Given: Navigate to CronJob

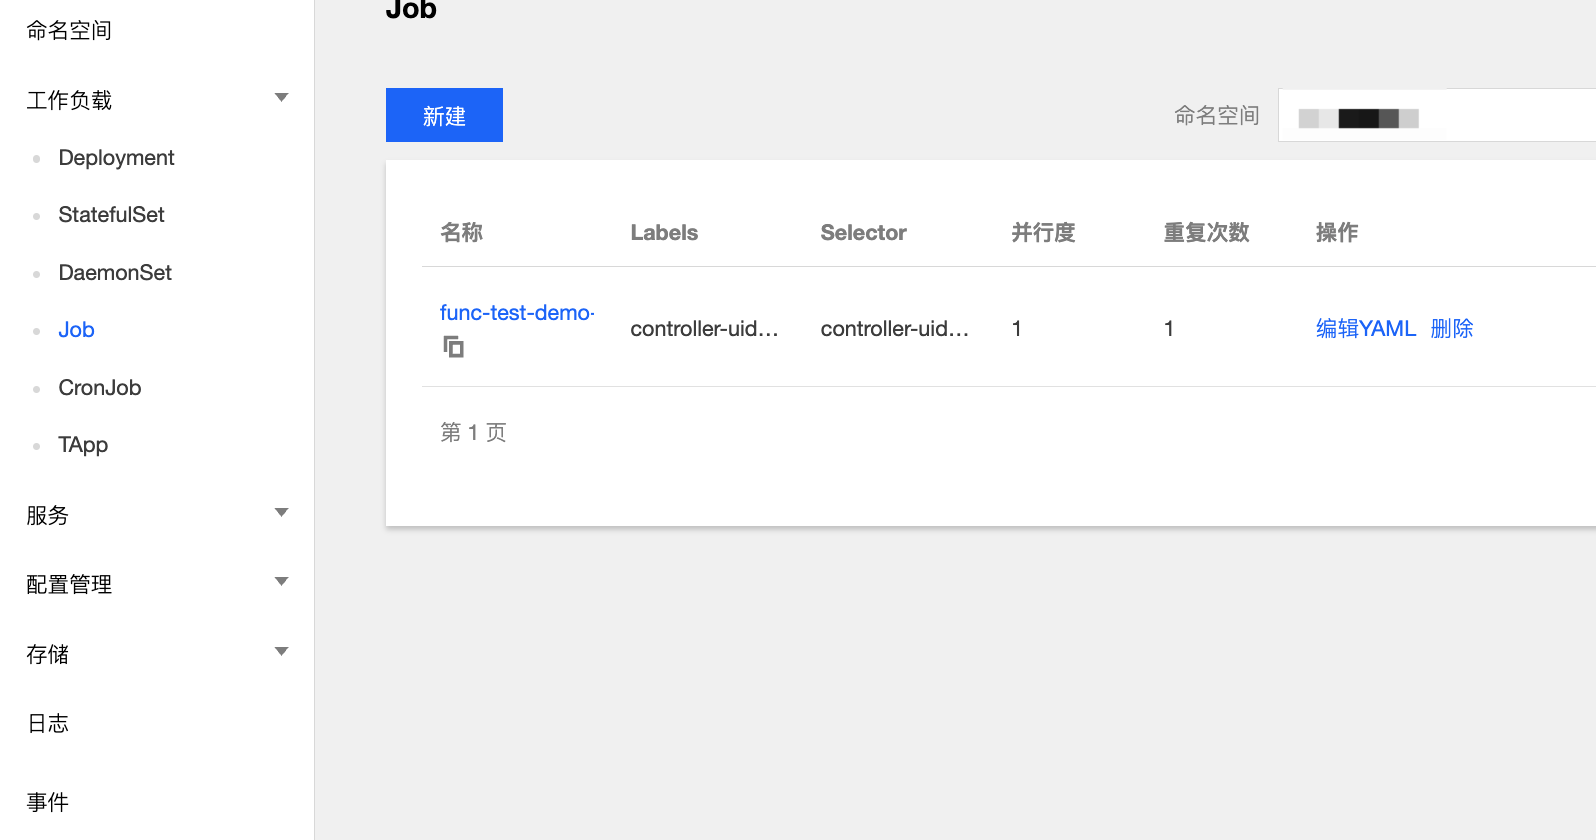Looking at the screenshot, I should tap(100, 388).
